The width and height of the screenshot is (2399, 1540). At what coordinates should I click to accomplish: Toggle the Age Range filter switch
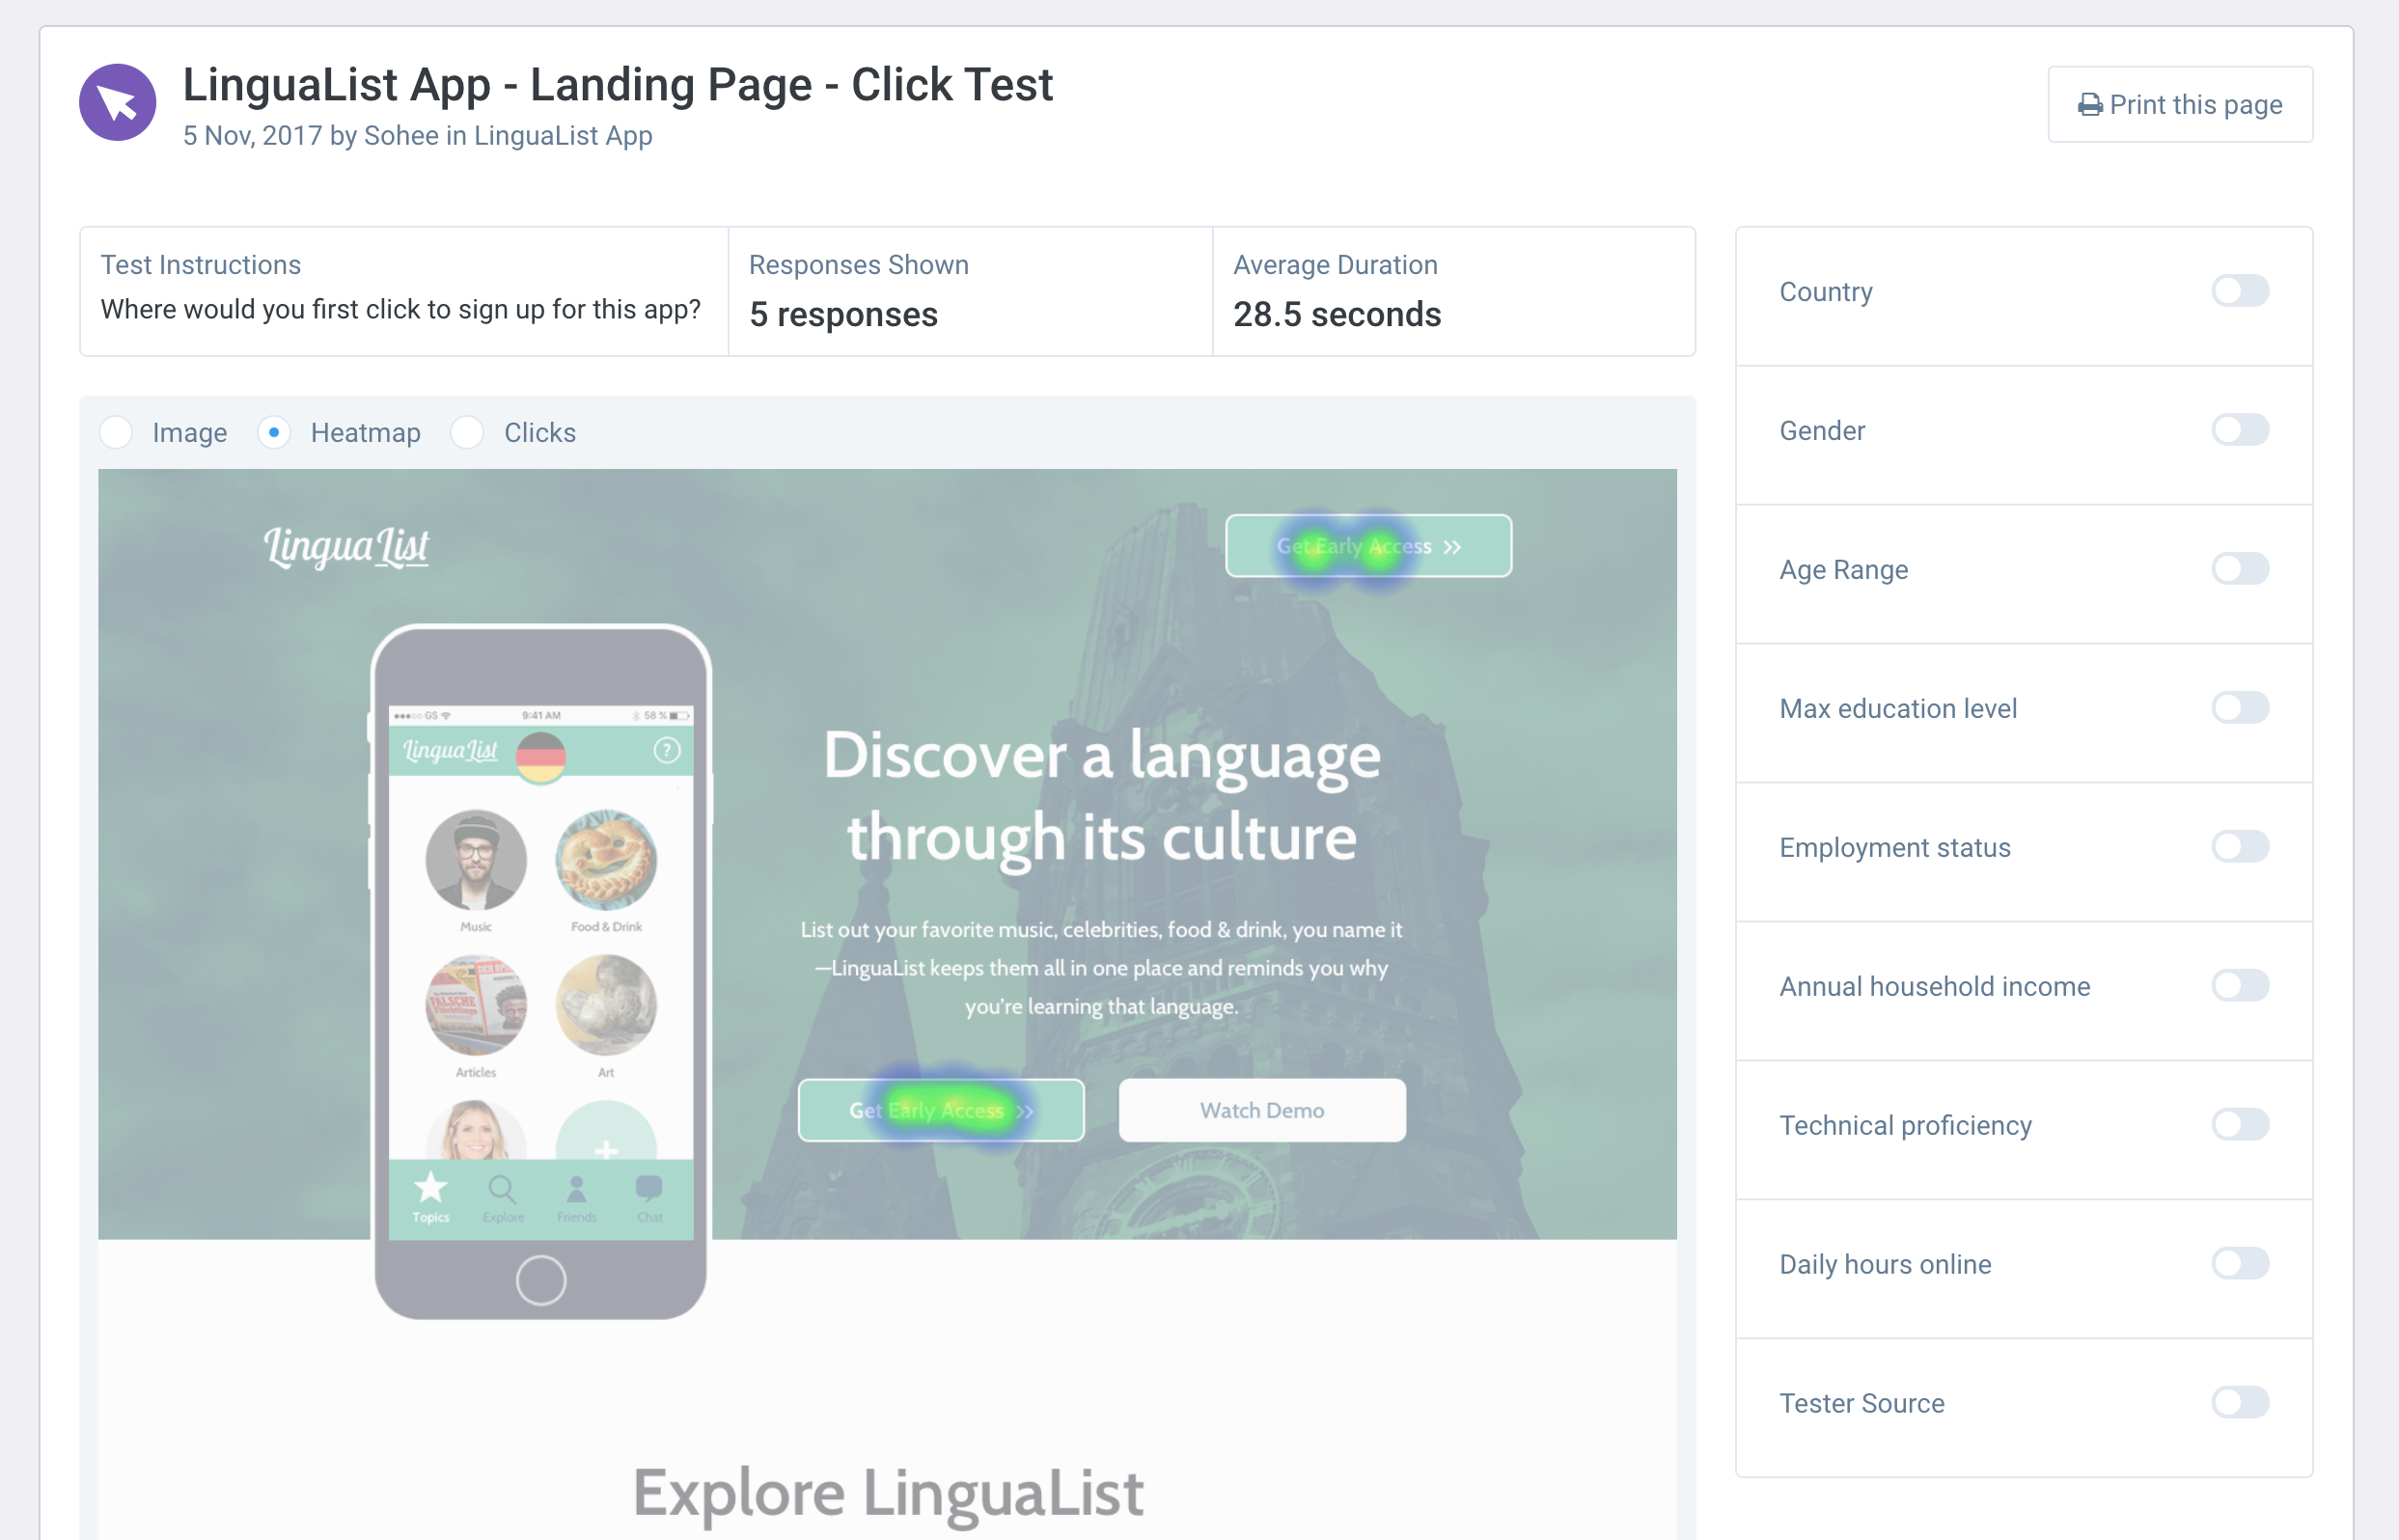point(2240,568)
